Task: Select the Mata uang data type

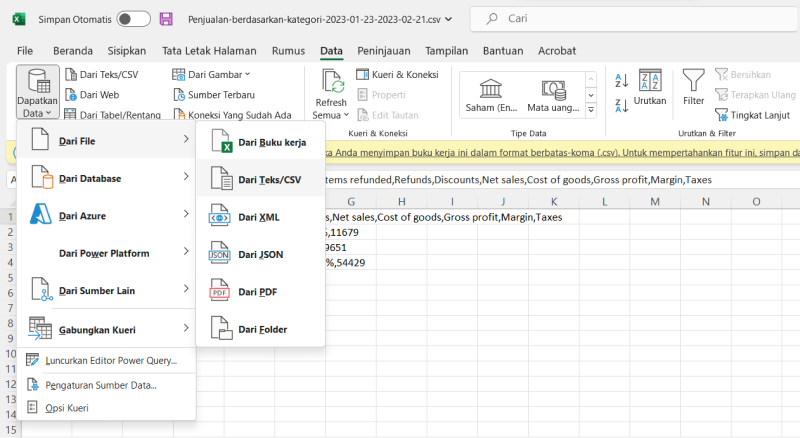Action: 553,96
